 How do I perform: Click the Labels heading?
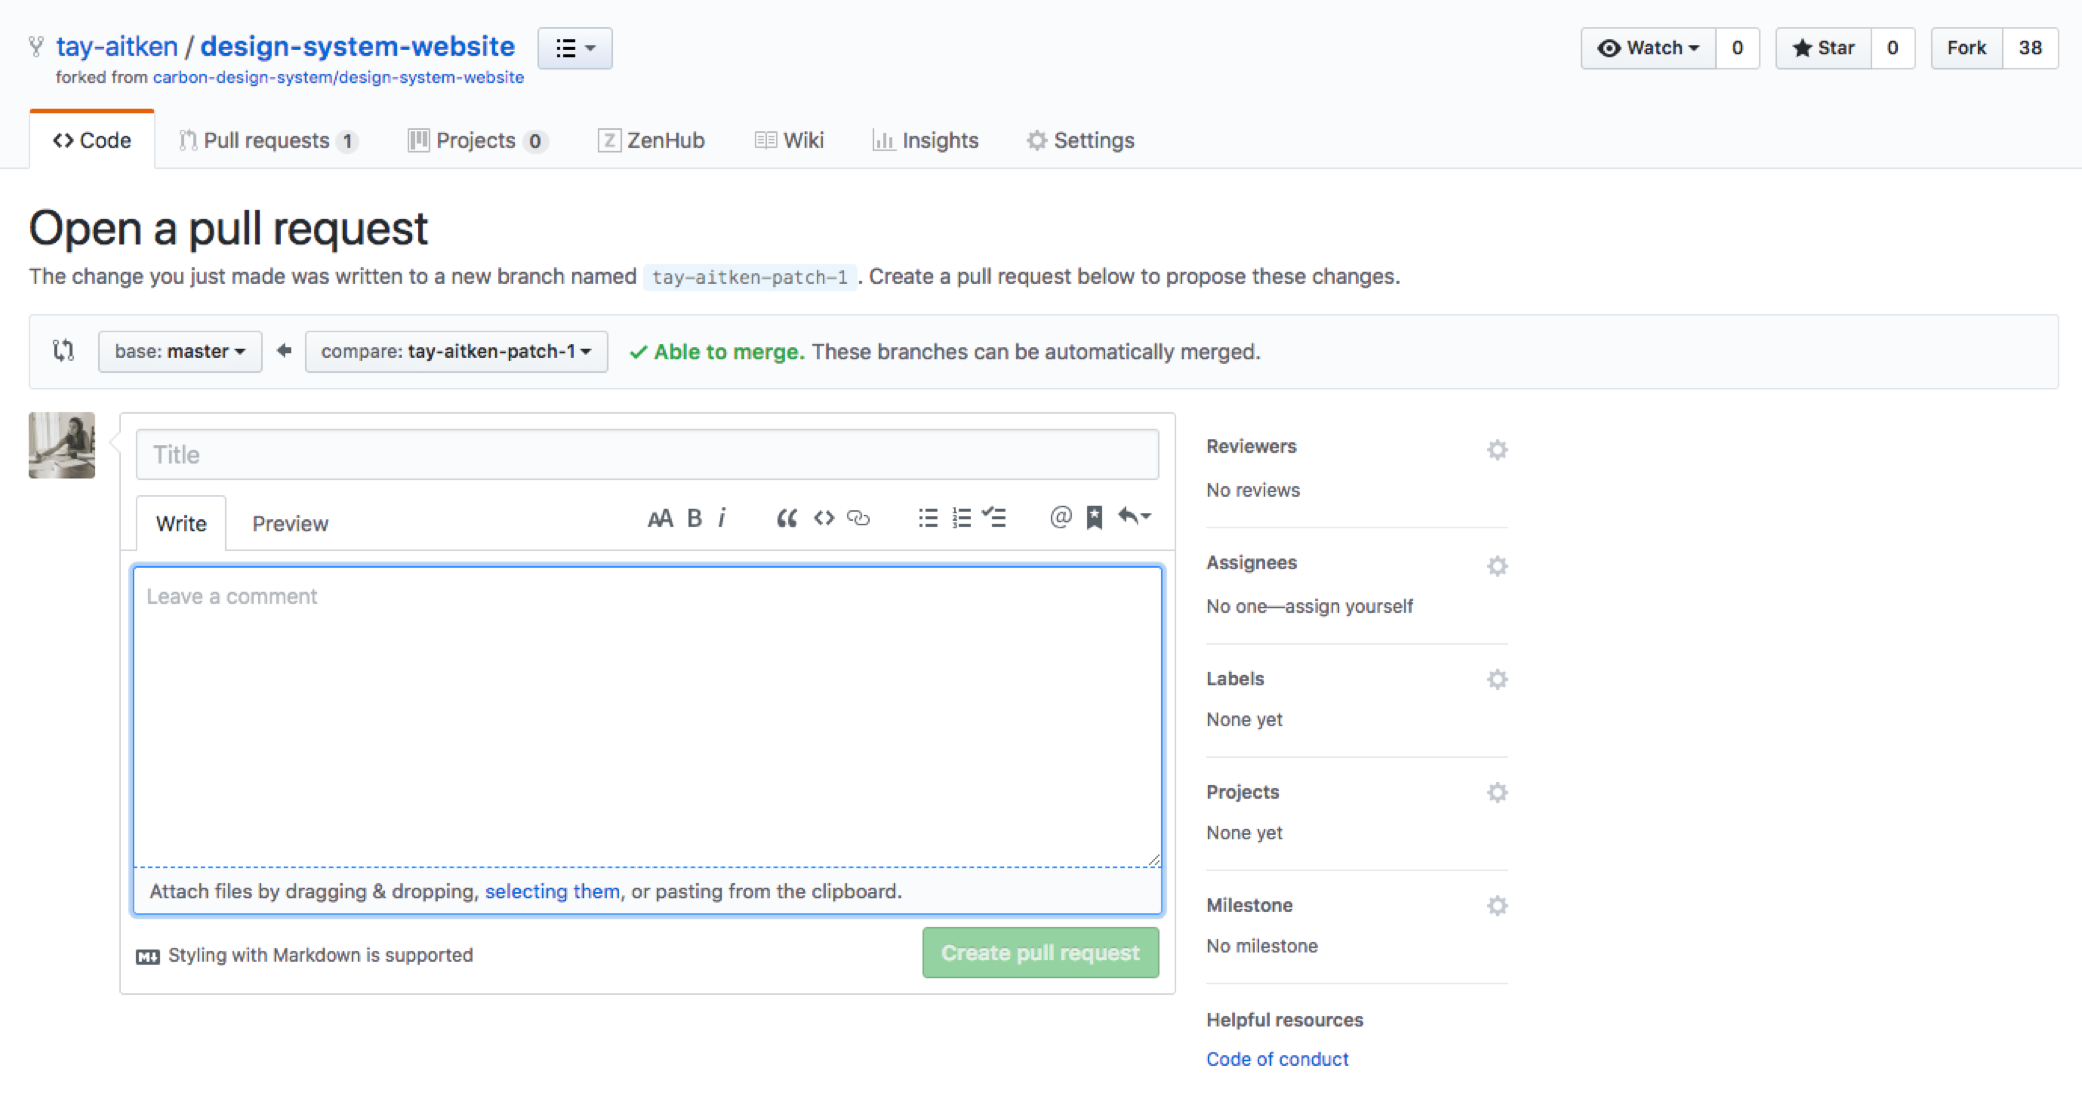coord(1235,678)
